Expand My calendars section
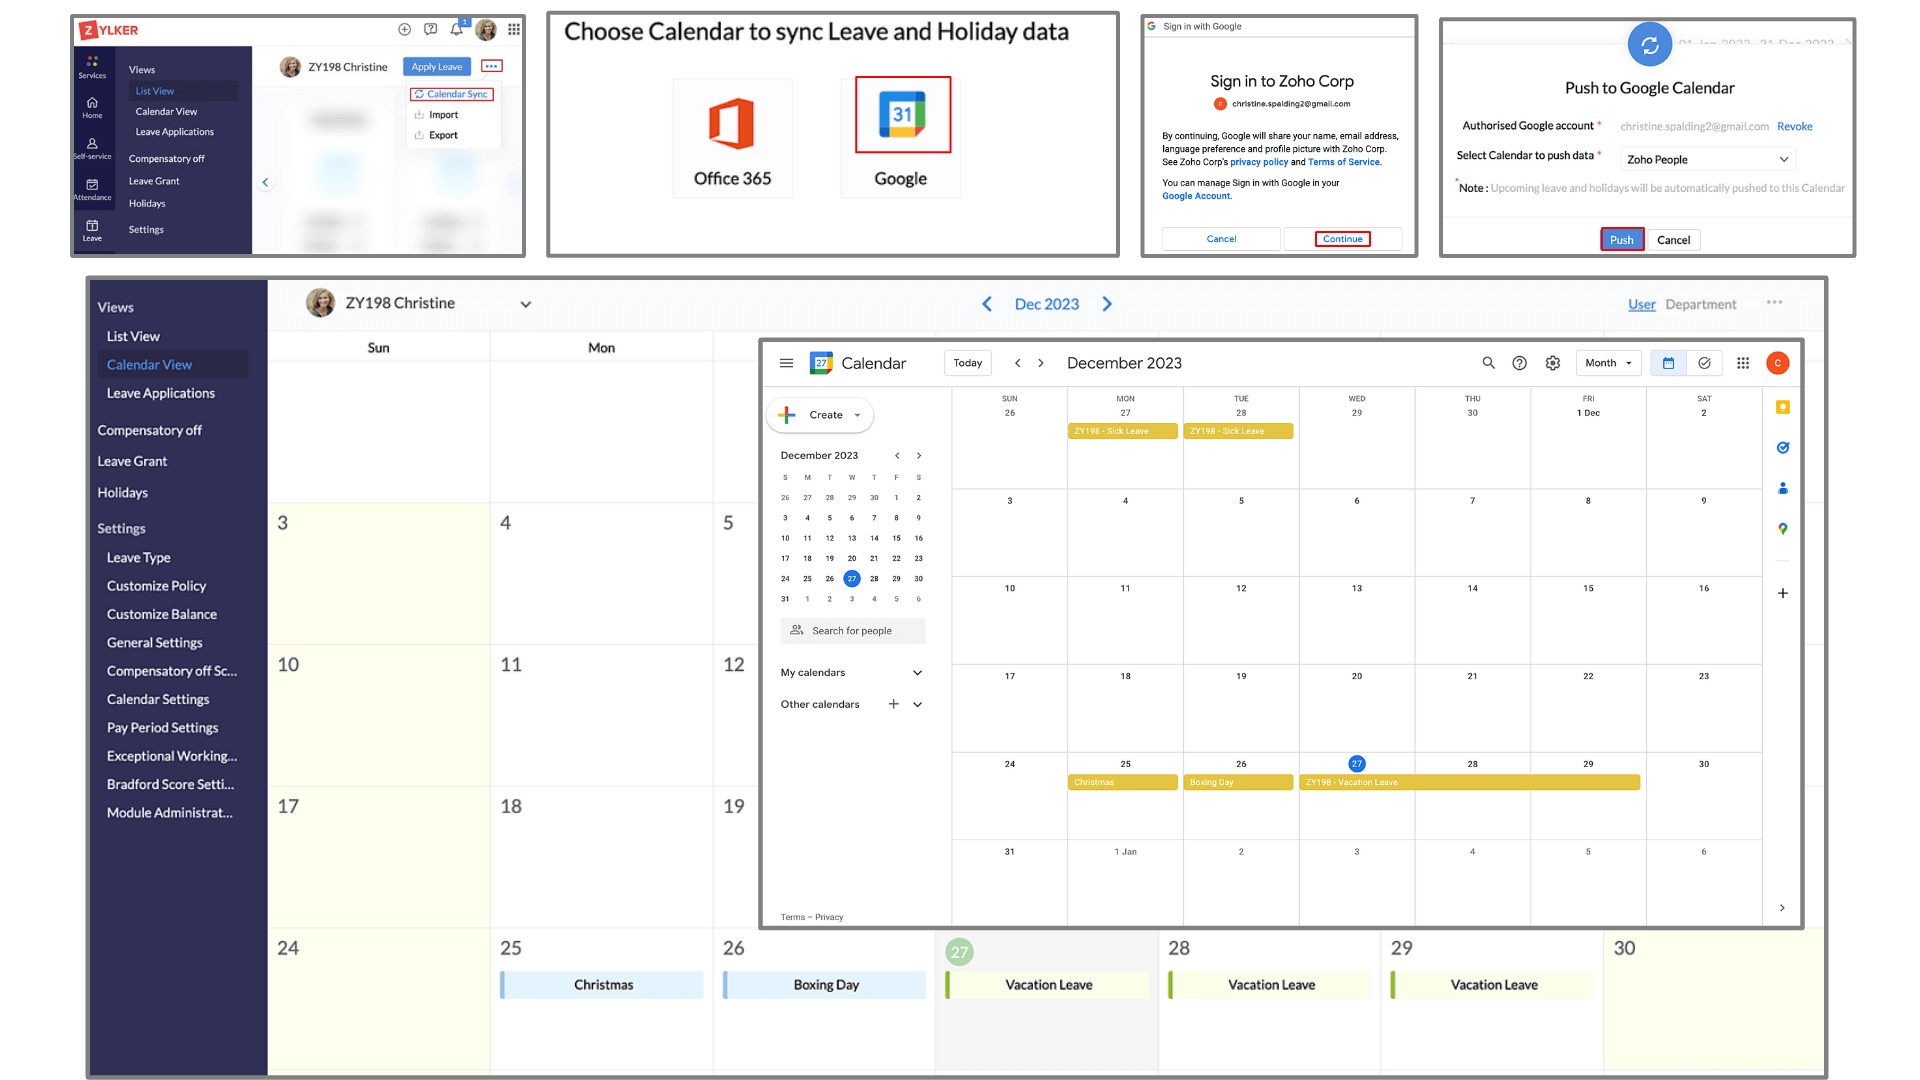The image size is (1920, 1080). pyautogui.click(x=917, y=673)
